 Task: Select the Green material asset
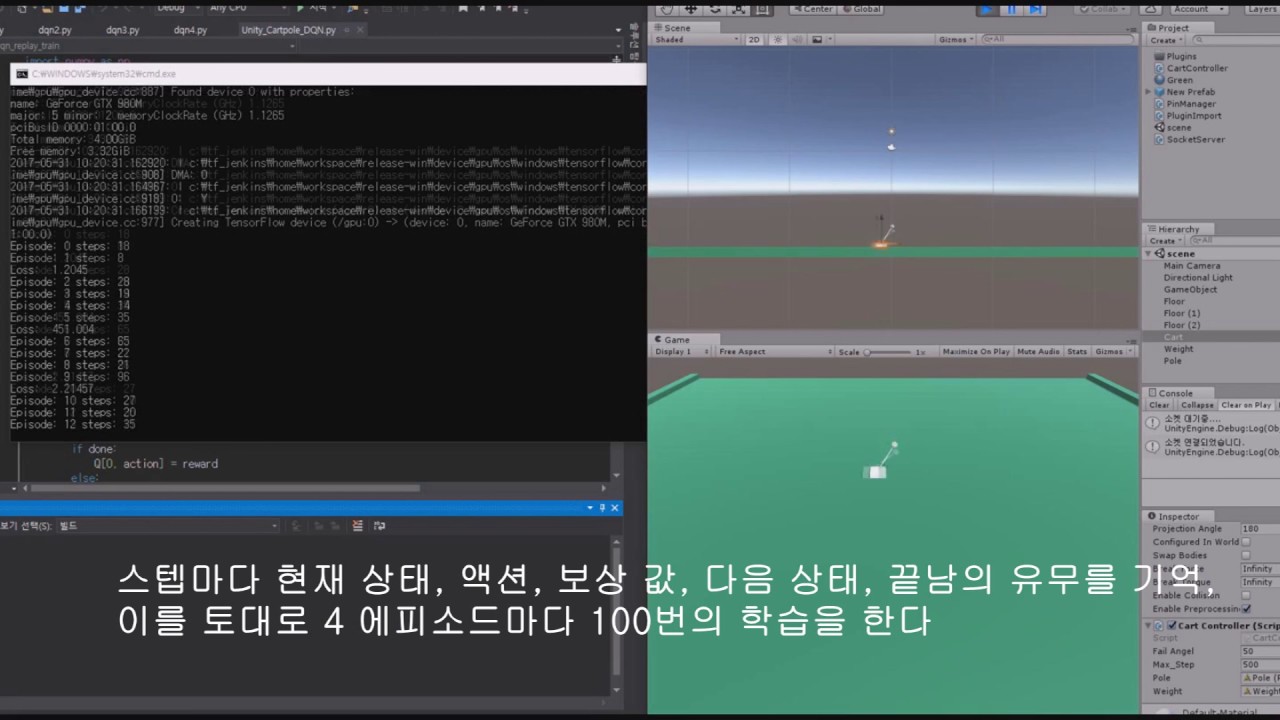point(1179,80)
